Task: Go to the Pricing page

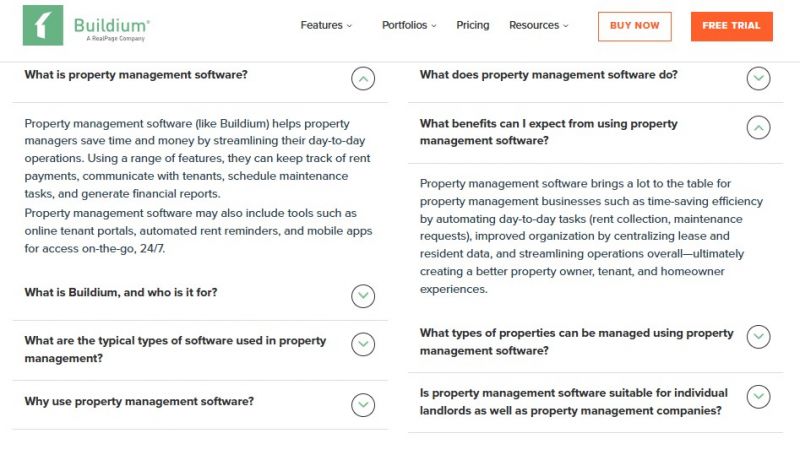Action: tap(472, 26)
